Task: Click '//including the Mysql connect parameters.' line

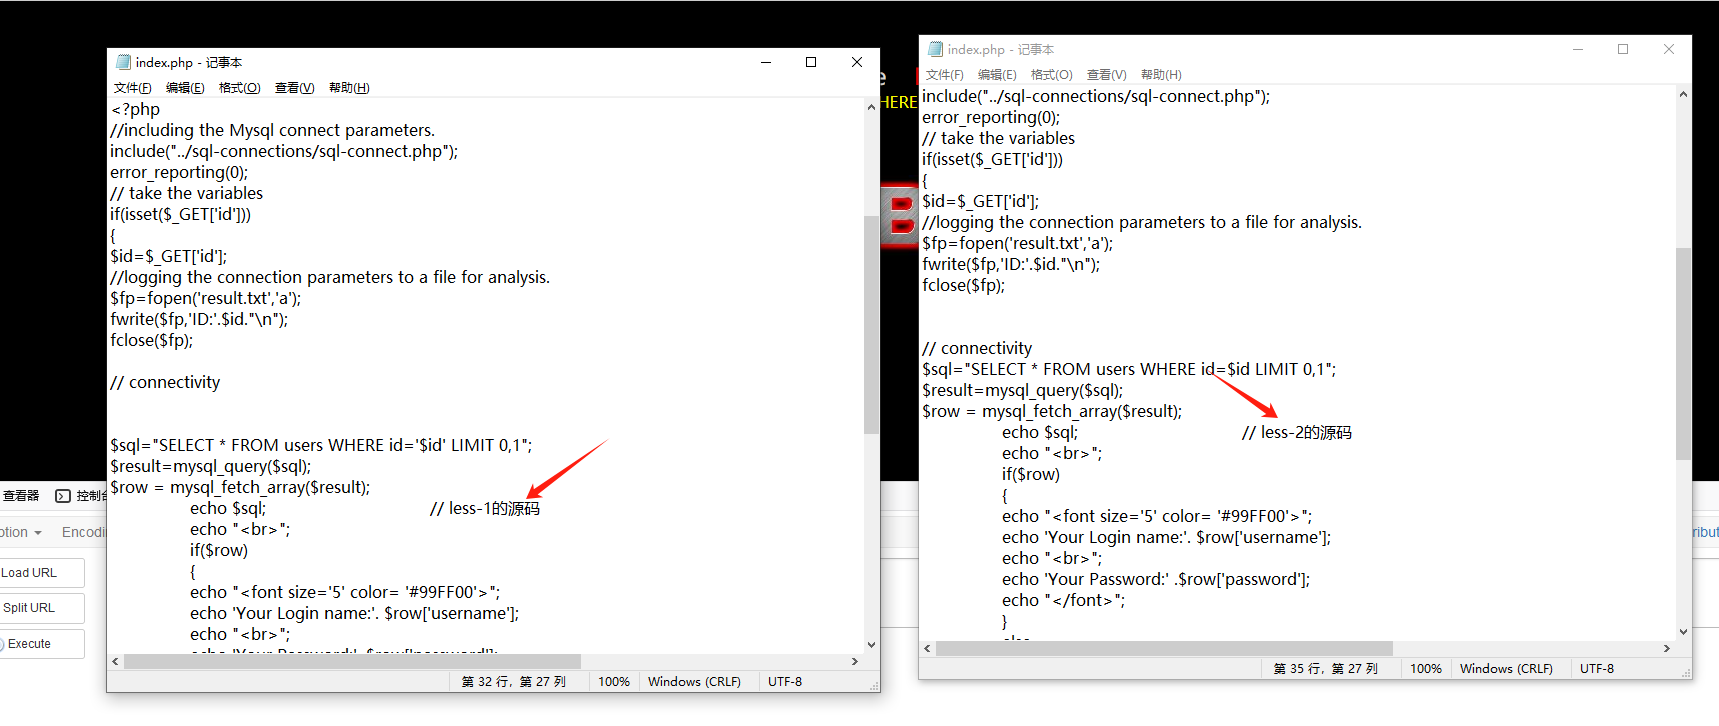Action: pos(272,131)
